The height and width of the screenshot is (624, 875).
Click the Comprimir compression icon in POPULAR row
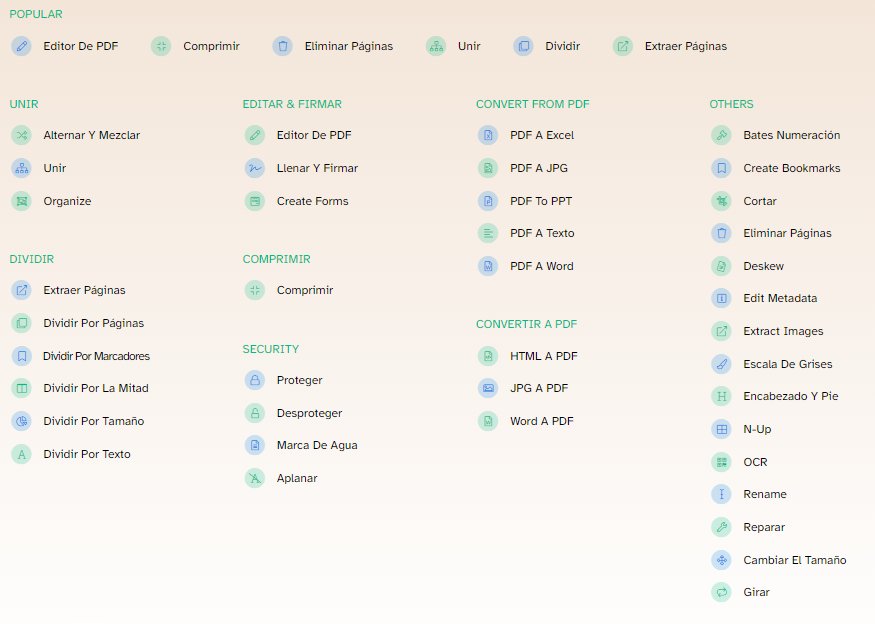[160, 46]
